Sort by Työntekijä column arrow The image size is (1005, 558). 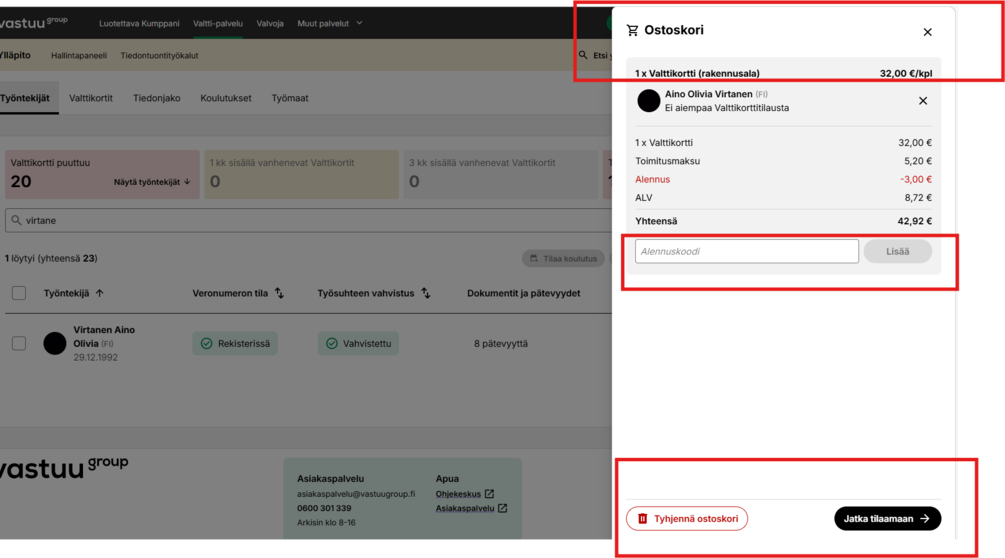(99, 293)
